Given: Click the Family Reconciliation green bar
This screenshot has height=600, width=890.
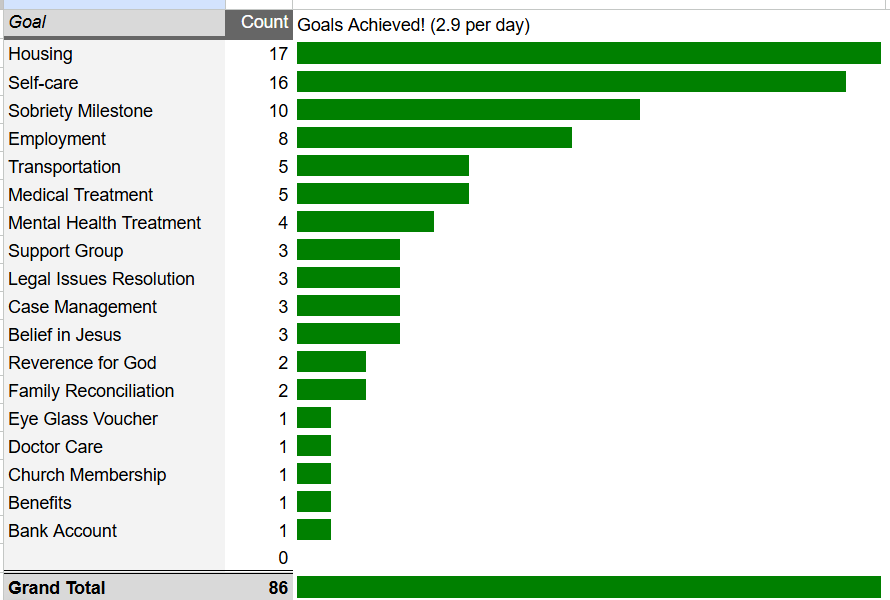Looking at the screenshot, I should [331, 389].
